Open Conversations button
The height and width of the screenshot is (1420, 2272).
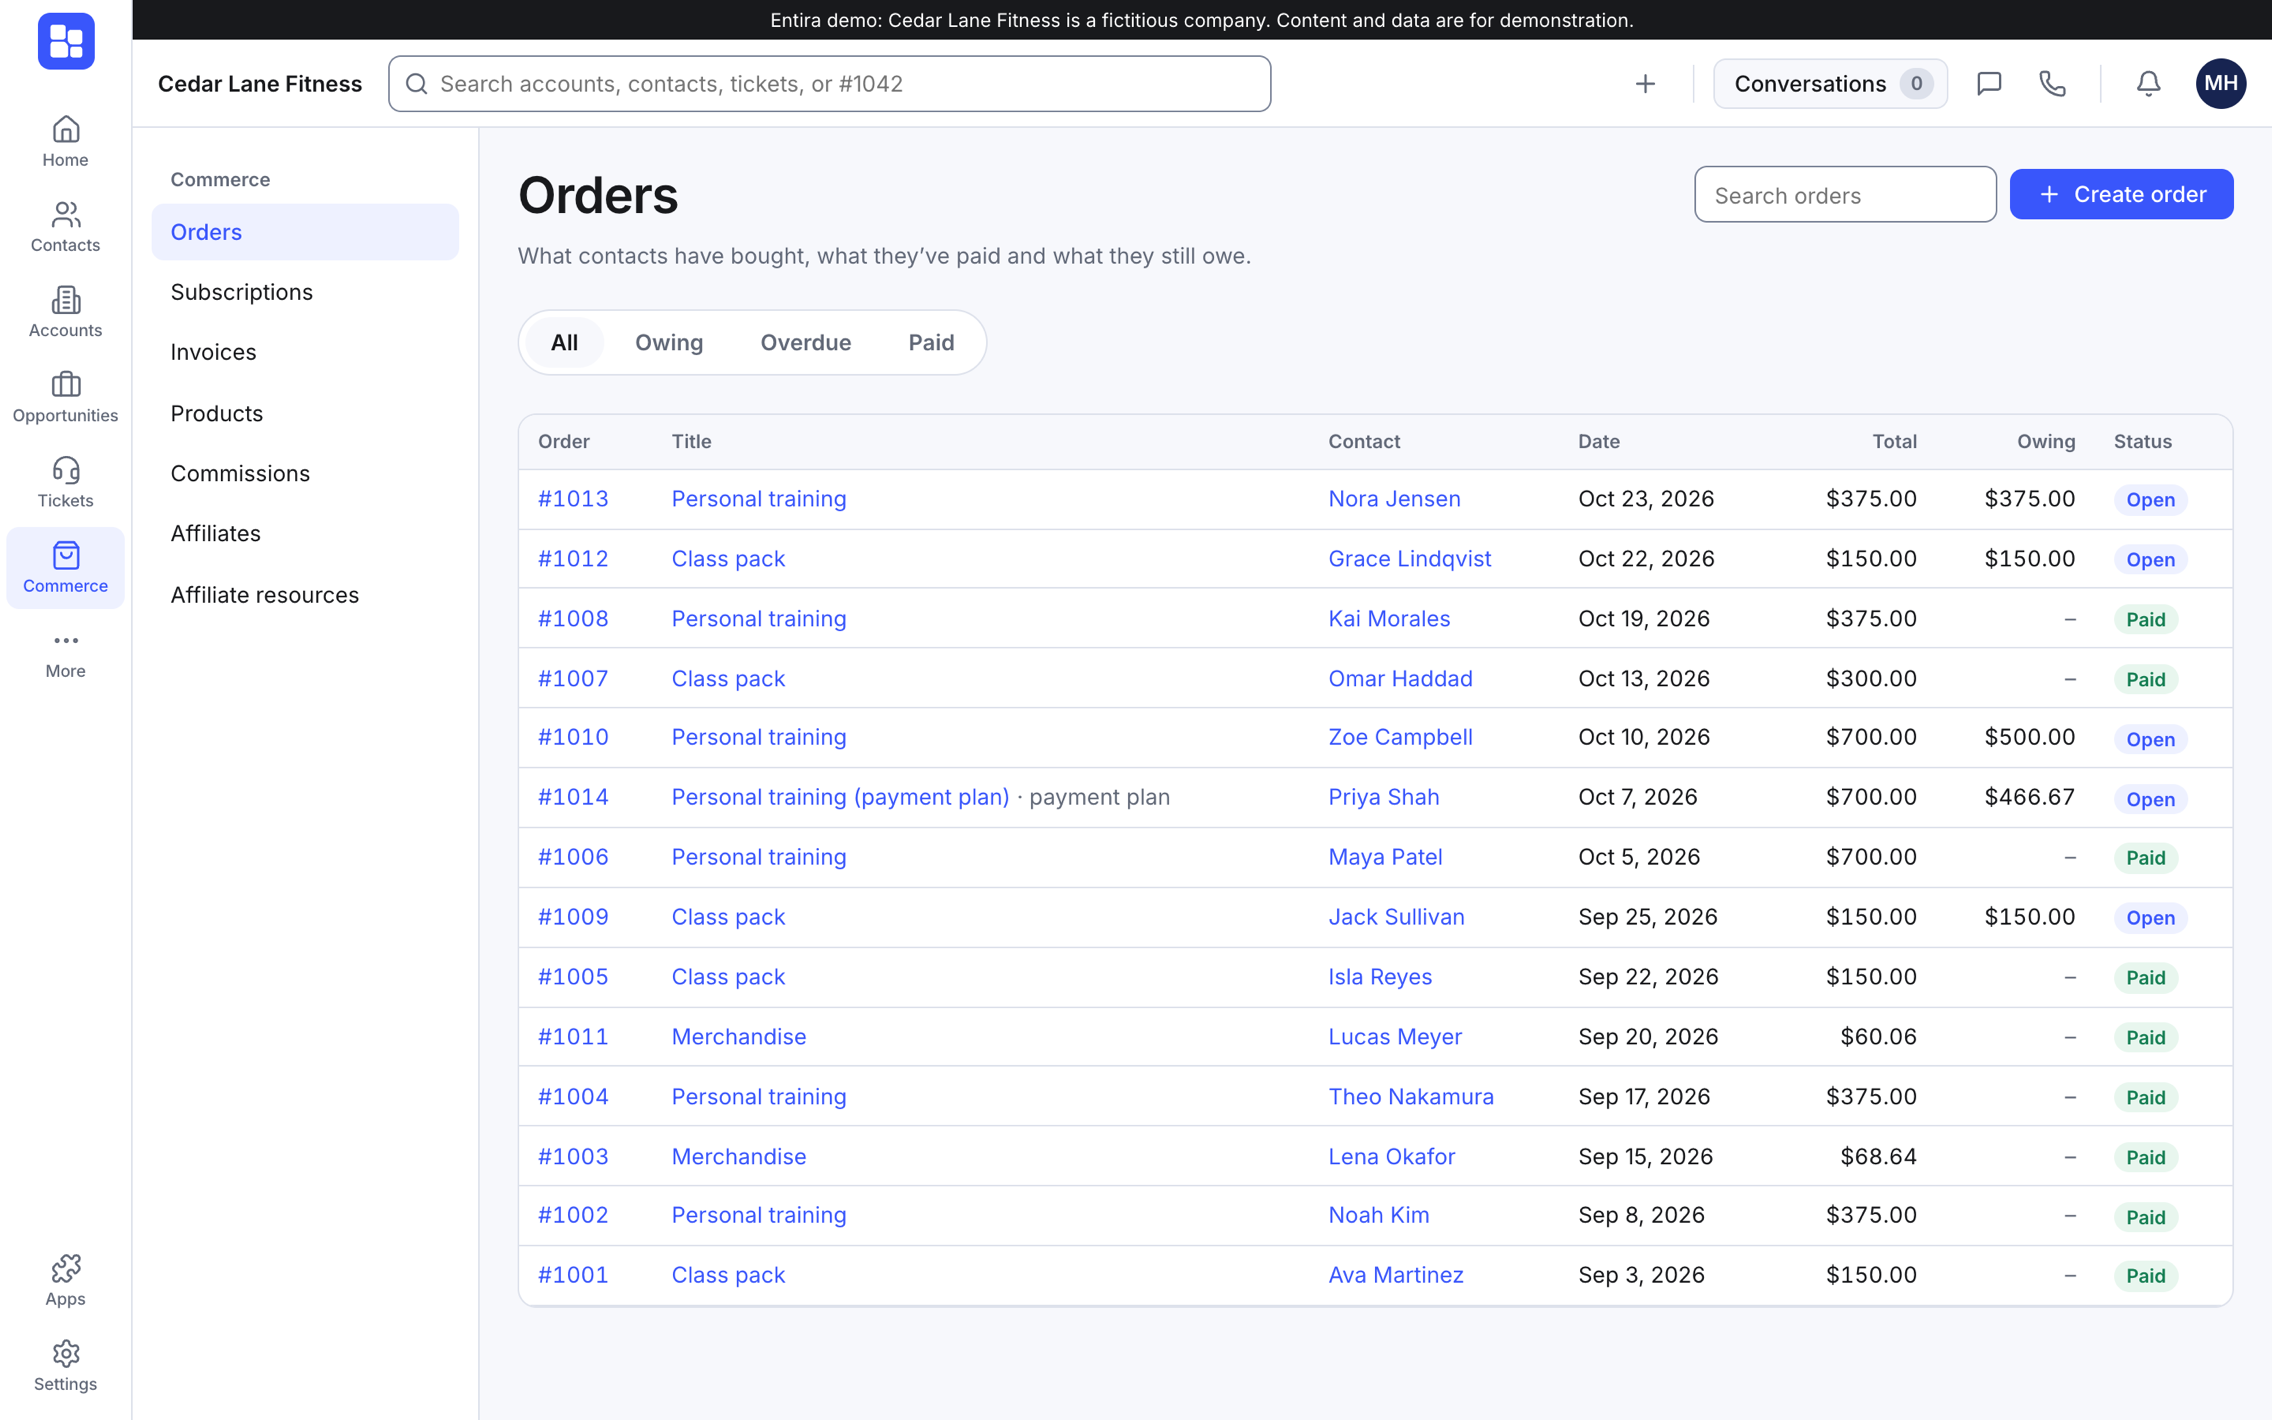tap(1830, 84)
